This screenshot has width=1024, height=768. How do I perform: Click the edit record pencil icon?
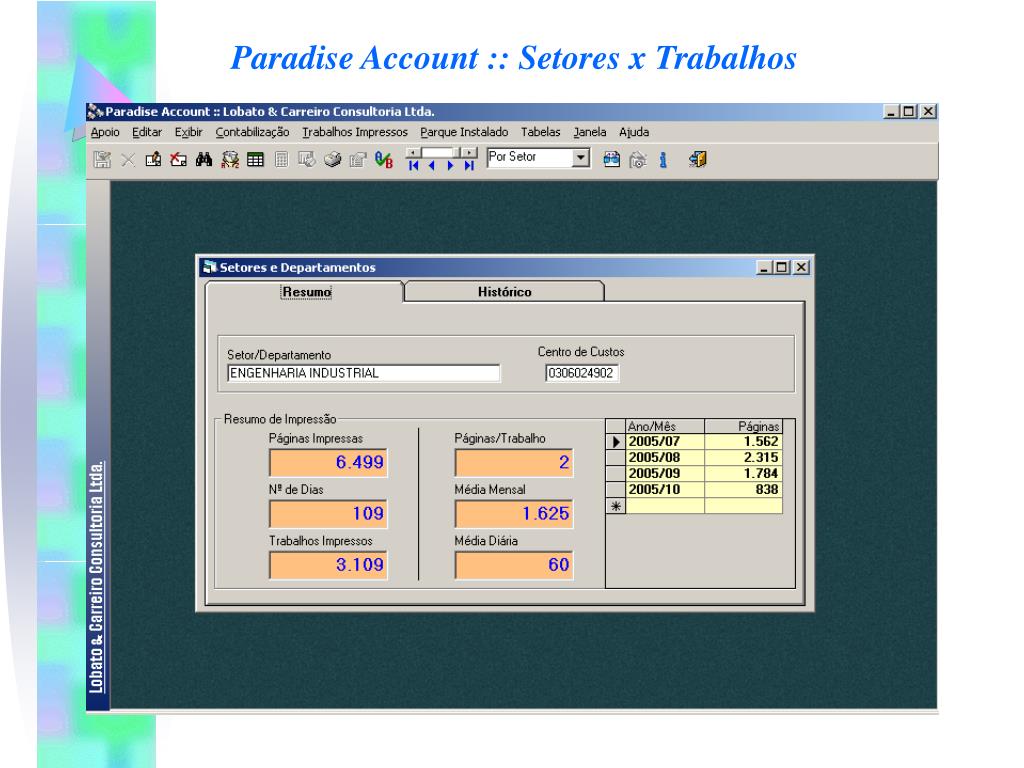pyautogui.click(x=153, y=159)
